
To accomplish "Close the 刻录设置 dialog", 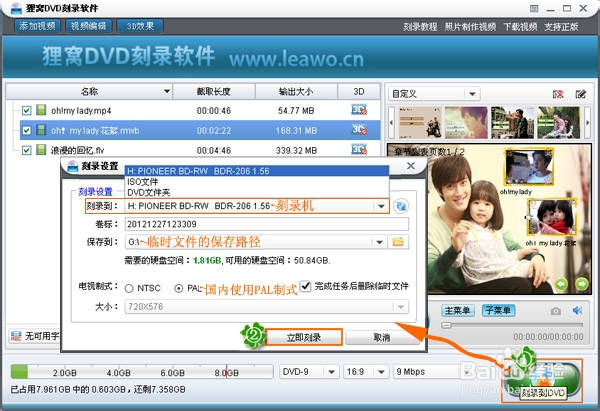I will [x=411, y=166].
